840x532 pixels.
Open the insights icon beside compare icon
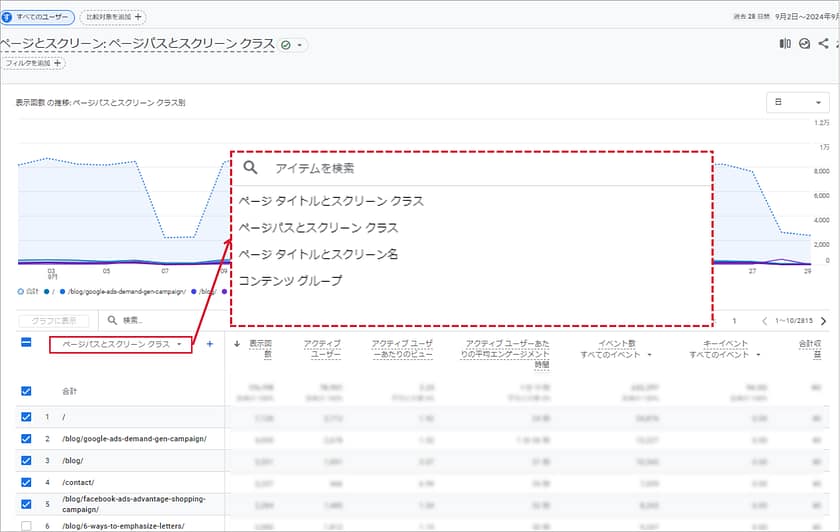click(804, 44)
